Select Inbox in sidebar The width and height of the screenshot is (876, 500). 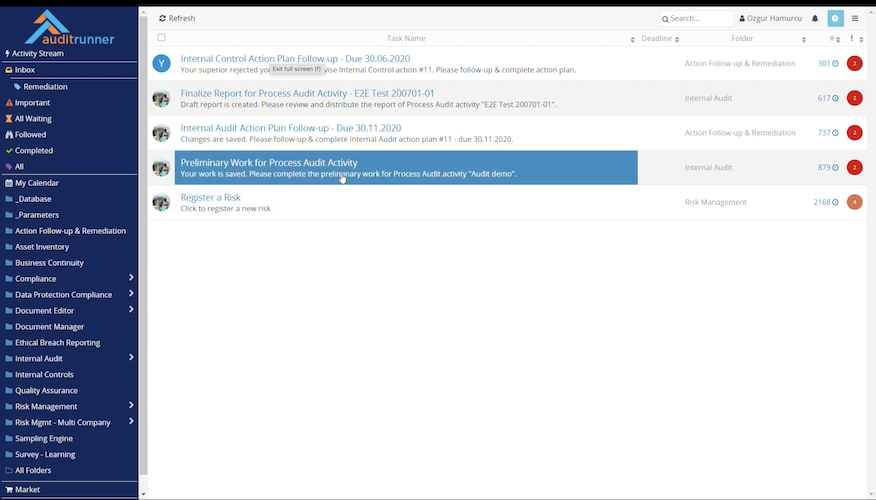click(x=20, y=70)
